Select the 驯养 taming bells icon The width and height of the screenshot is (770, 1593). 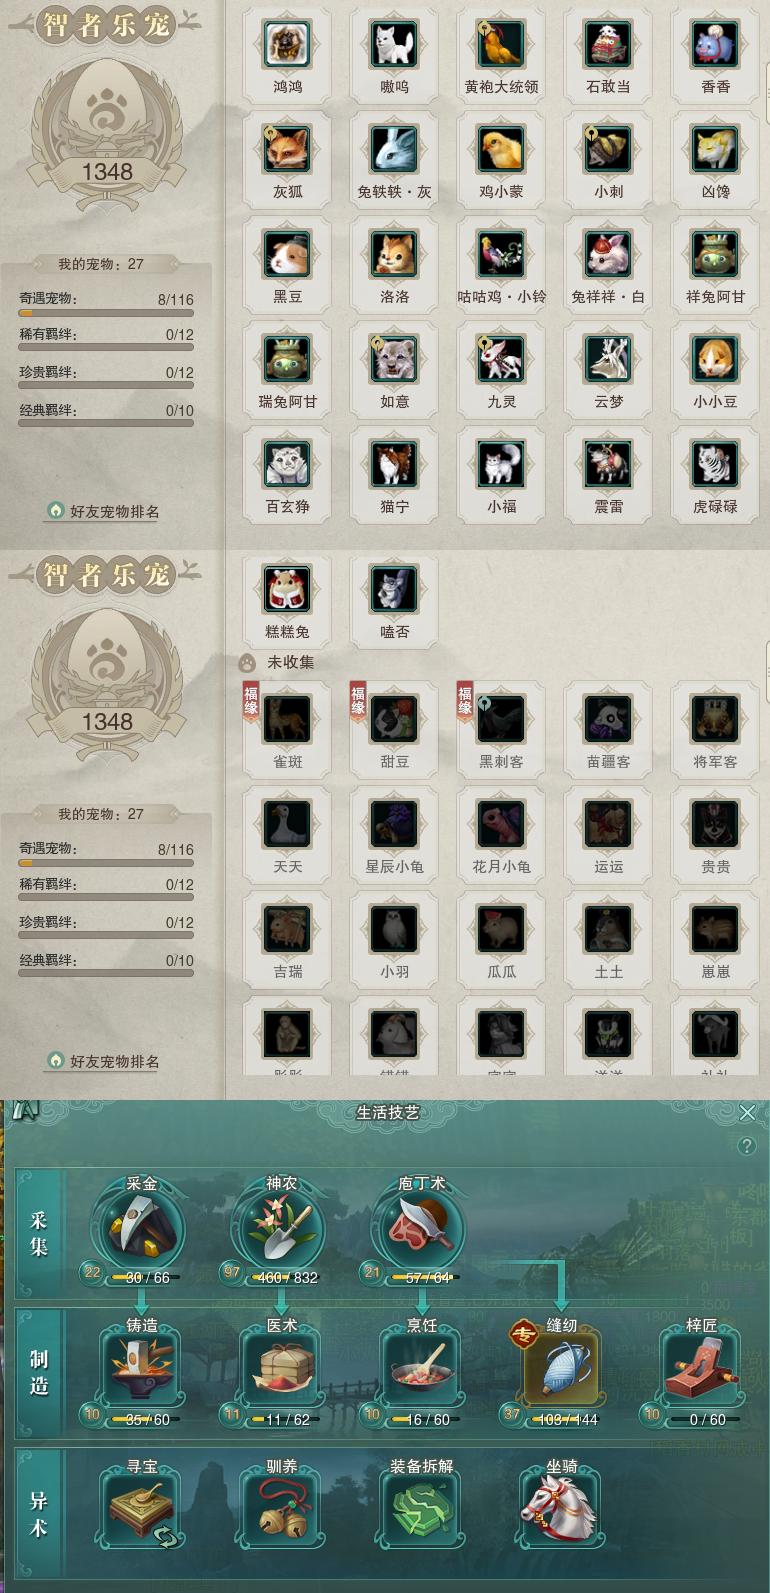click(281, 1511)
